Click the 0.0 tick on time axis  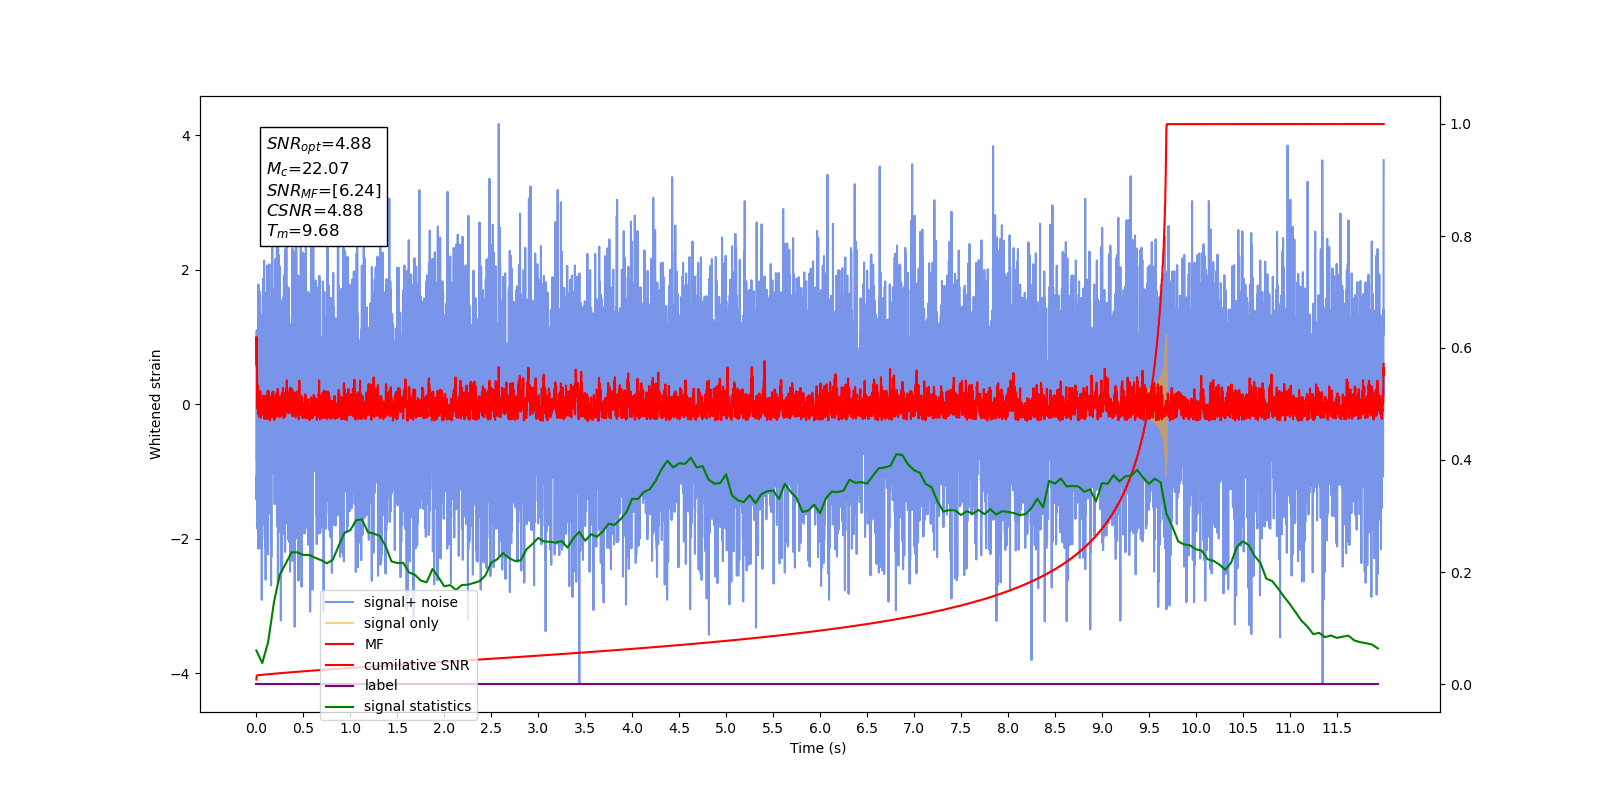256,728
